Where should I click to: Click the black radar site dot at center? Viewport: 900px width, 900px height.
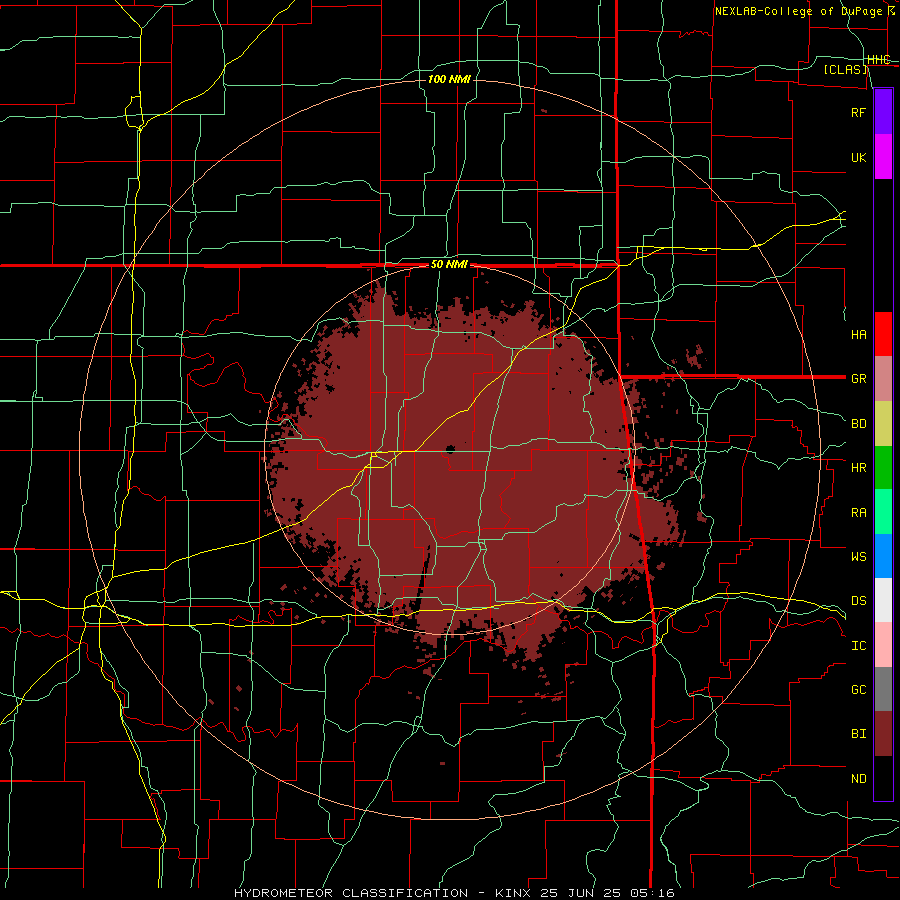click(x=450, y=449)
